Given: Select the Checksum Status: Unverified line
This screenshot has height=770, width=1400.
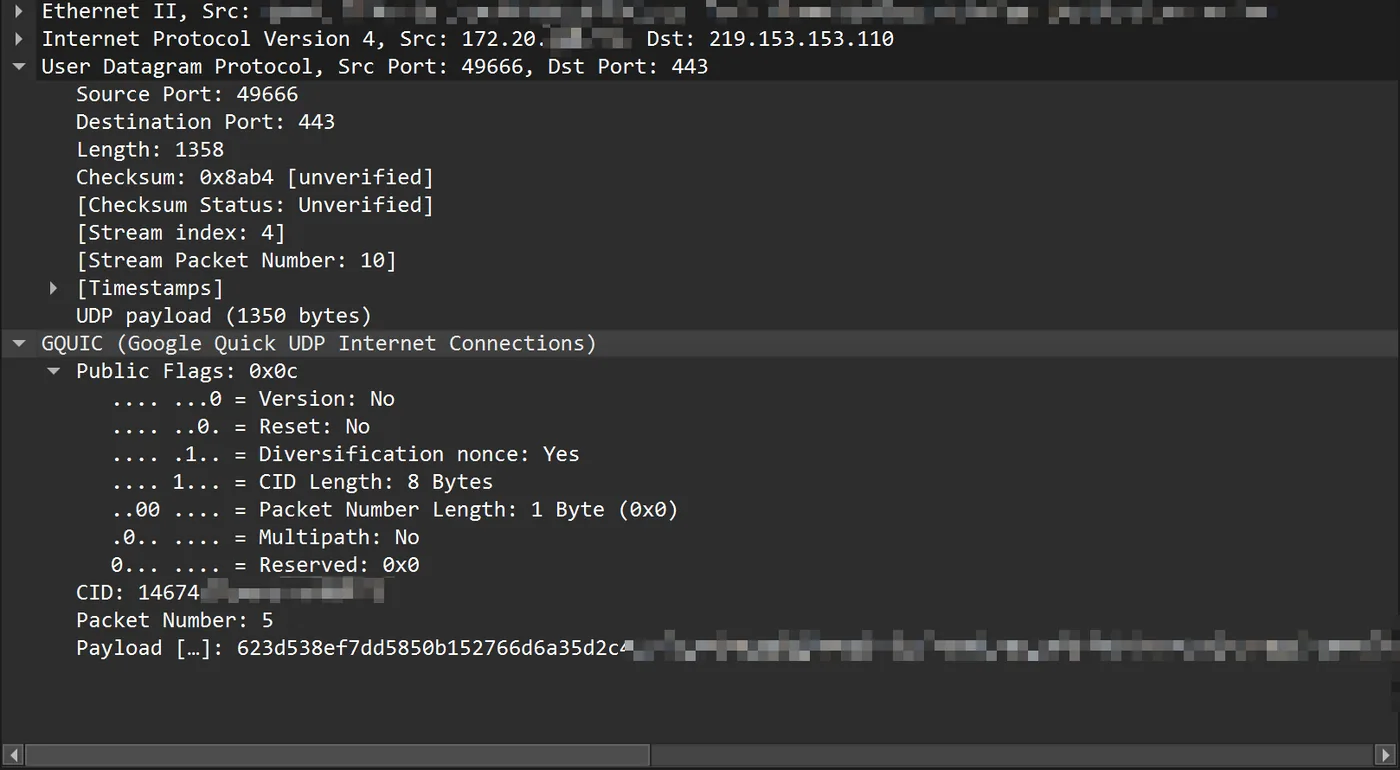Looking at the screenshot, I should click(255, 205).
